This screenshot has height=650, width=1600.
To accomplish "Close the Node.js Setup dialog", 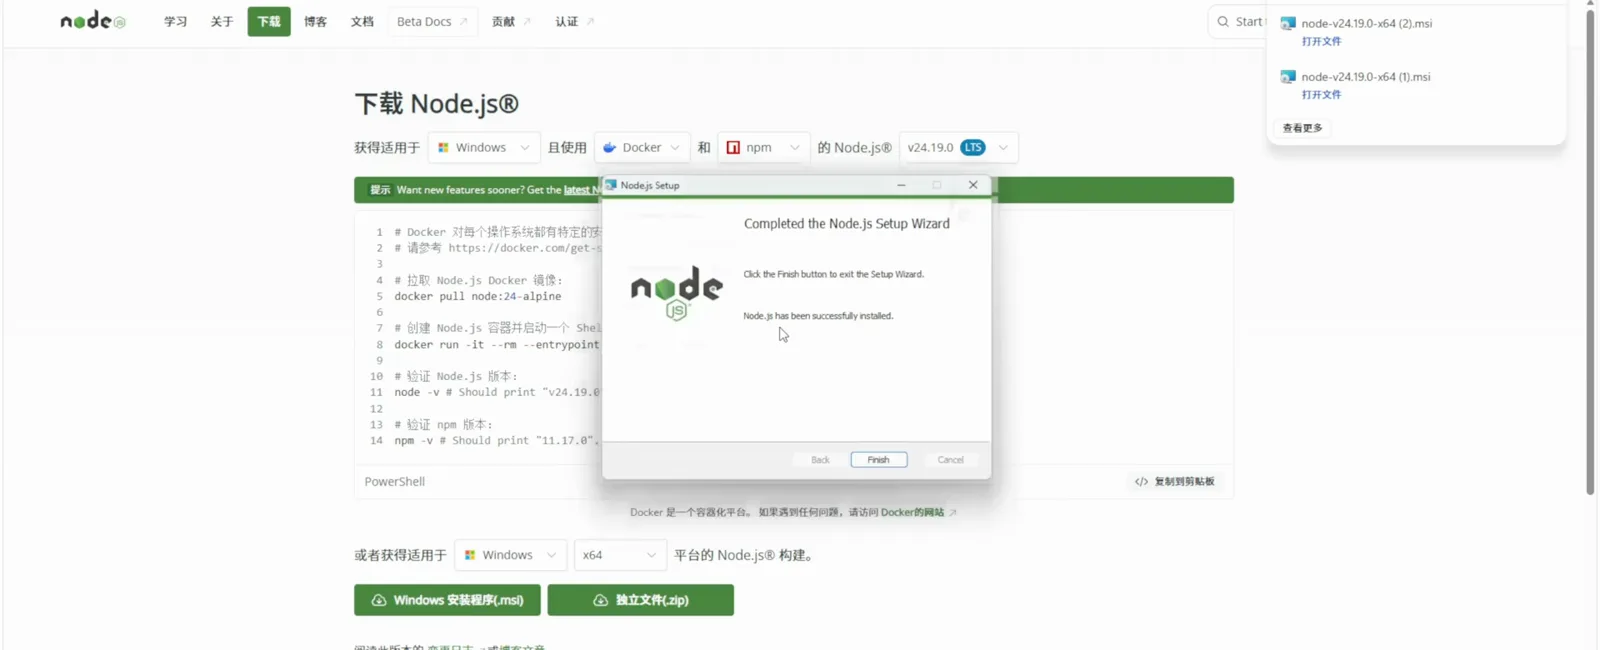I will click(973, 185).
